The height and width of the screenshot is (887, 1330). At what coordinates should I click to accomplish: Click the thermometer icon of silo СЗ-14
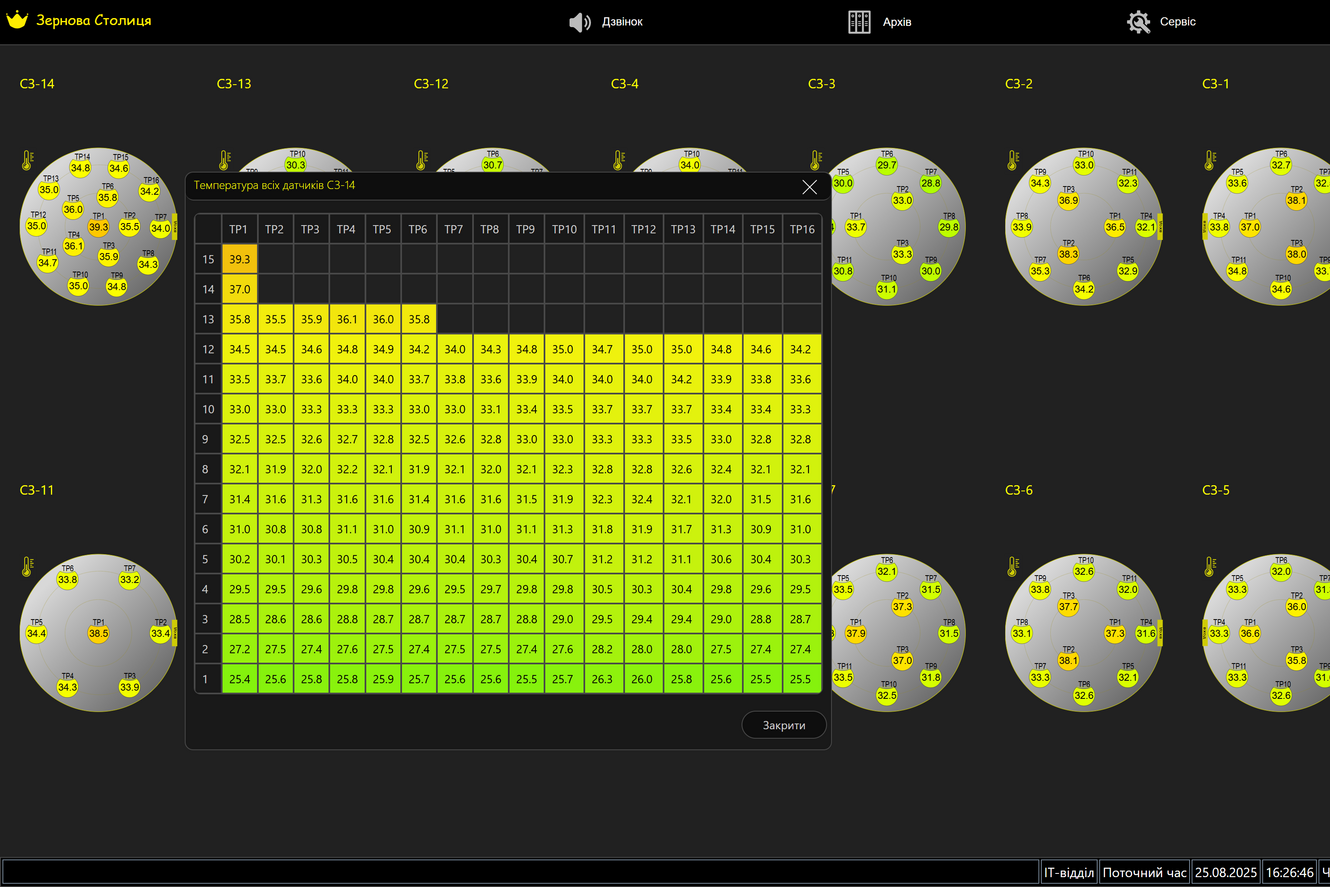click(28, 160)
